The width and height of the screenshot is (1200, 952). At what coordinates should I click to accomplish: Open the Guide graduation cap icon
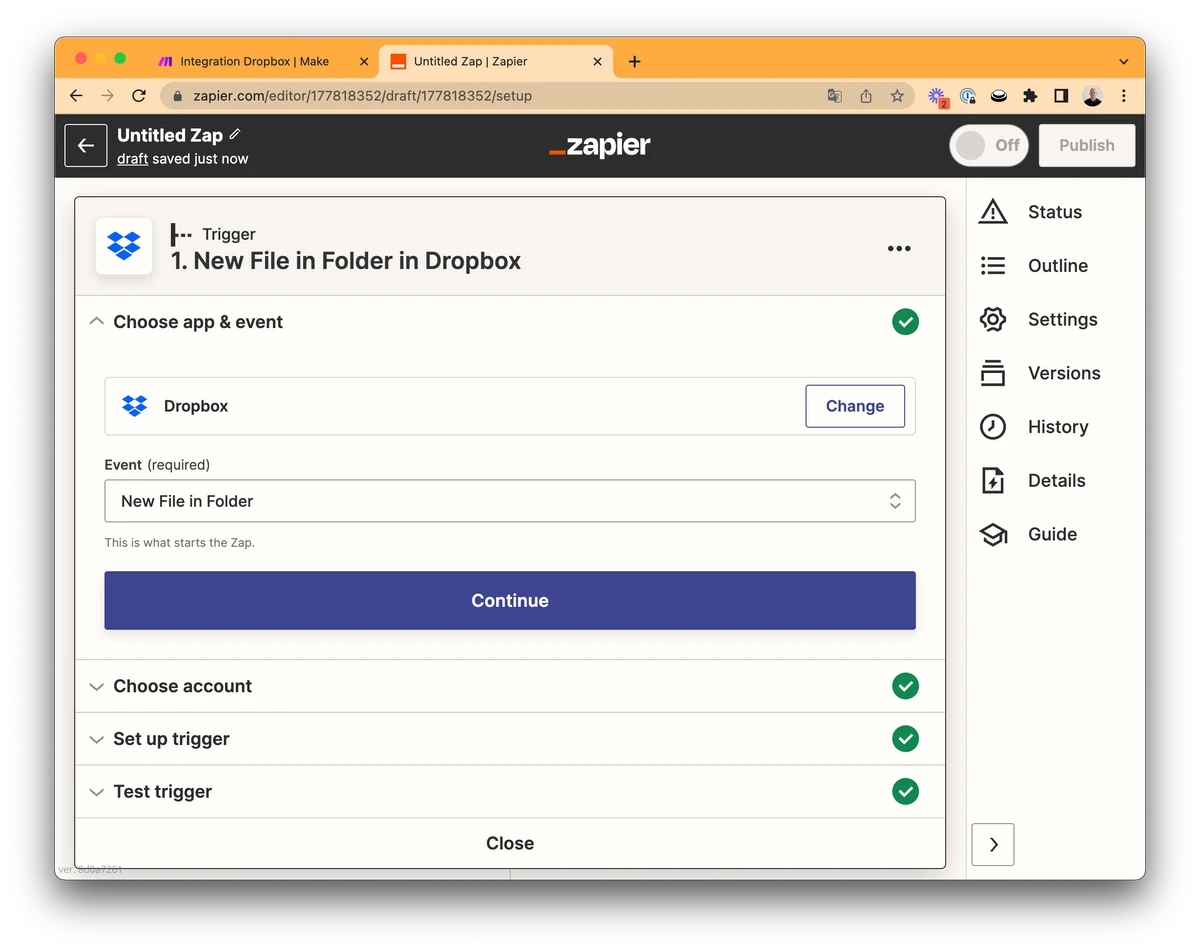click(992, 535)
